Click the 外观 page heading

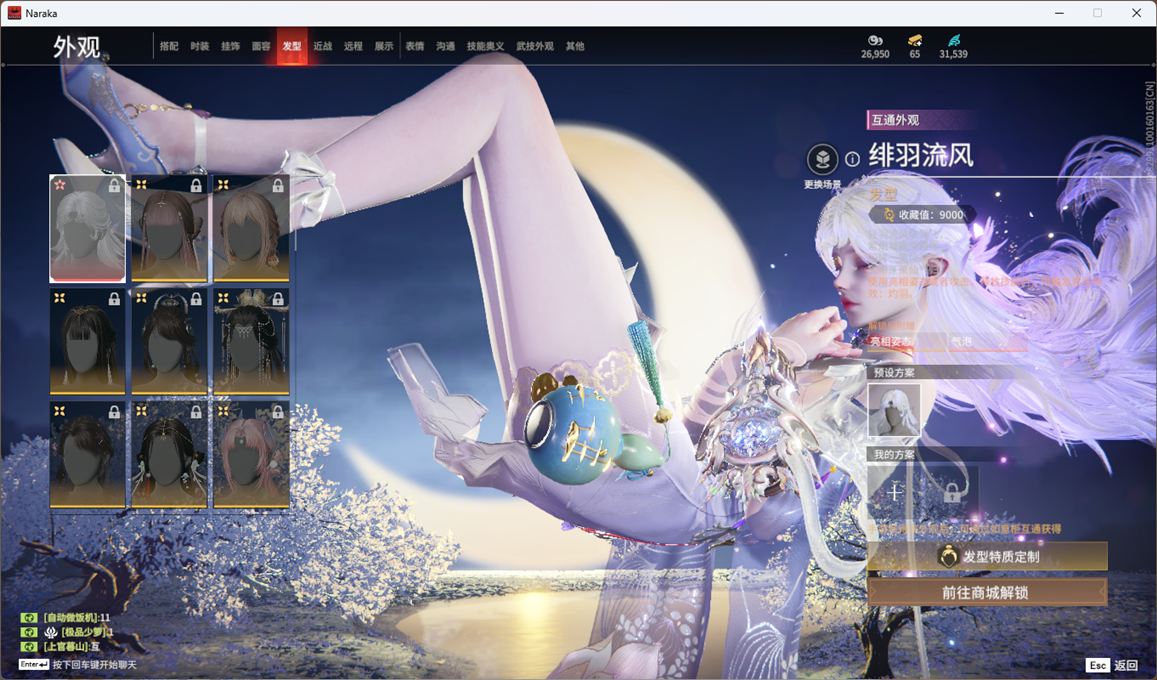click(76, 46)
